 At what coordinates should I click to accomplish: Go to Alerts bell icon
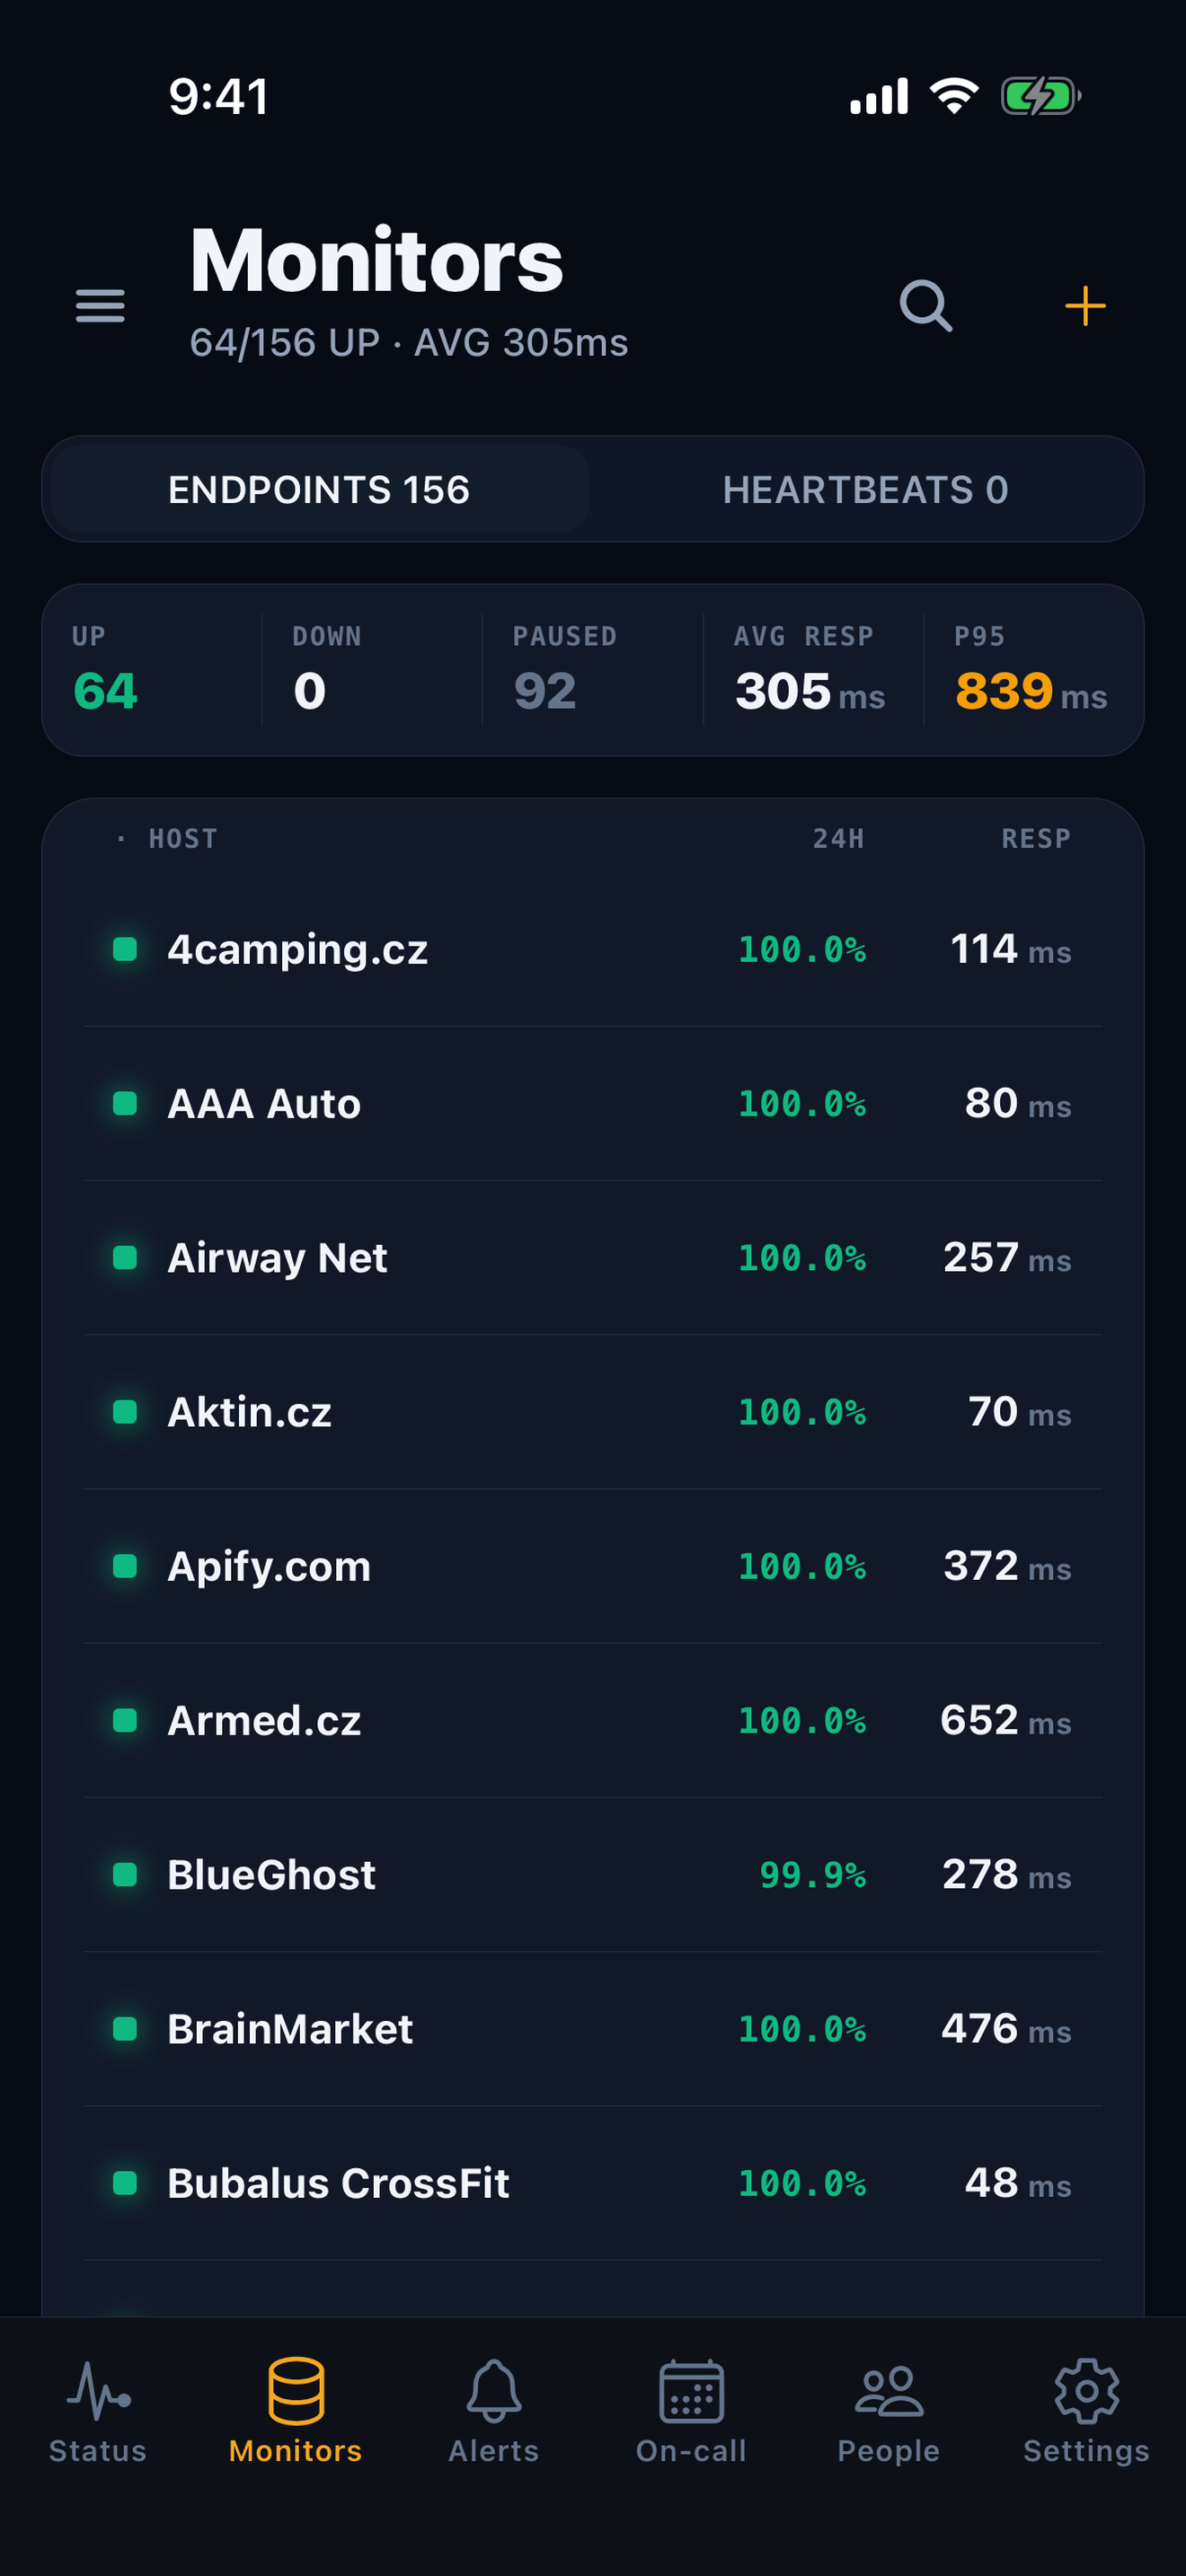[494, 2390]
